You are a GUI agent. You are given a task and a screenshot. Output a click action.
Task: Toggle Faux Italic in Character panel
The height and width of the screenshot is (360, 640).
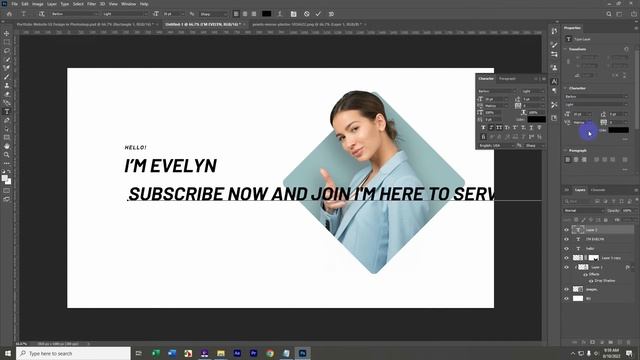(x=491, y=128)
